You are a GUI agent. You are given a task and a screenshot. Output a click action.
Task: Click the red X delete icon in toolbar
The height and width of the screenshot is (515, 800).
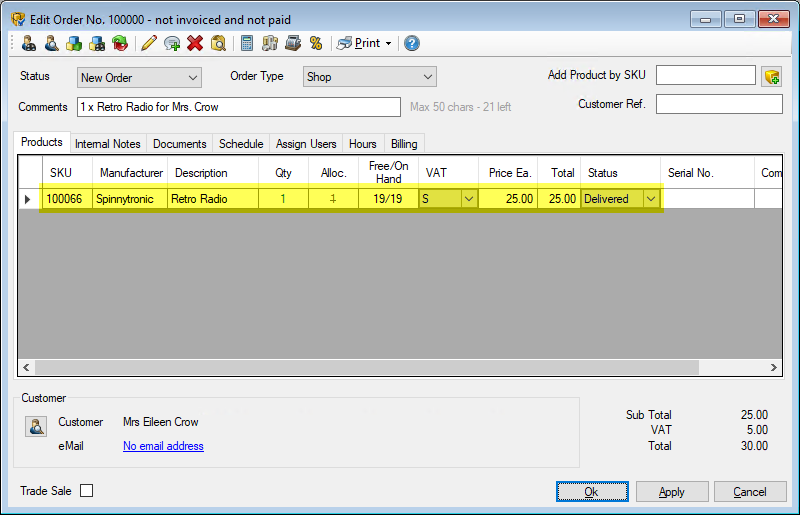pos(195,43)
